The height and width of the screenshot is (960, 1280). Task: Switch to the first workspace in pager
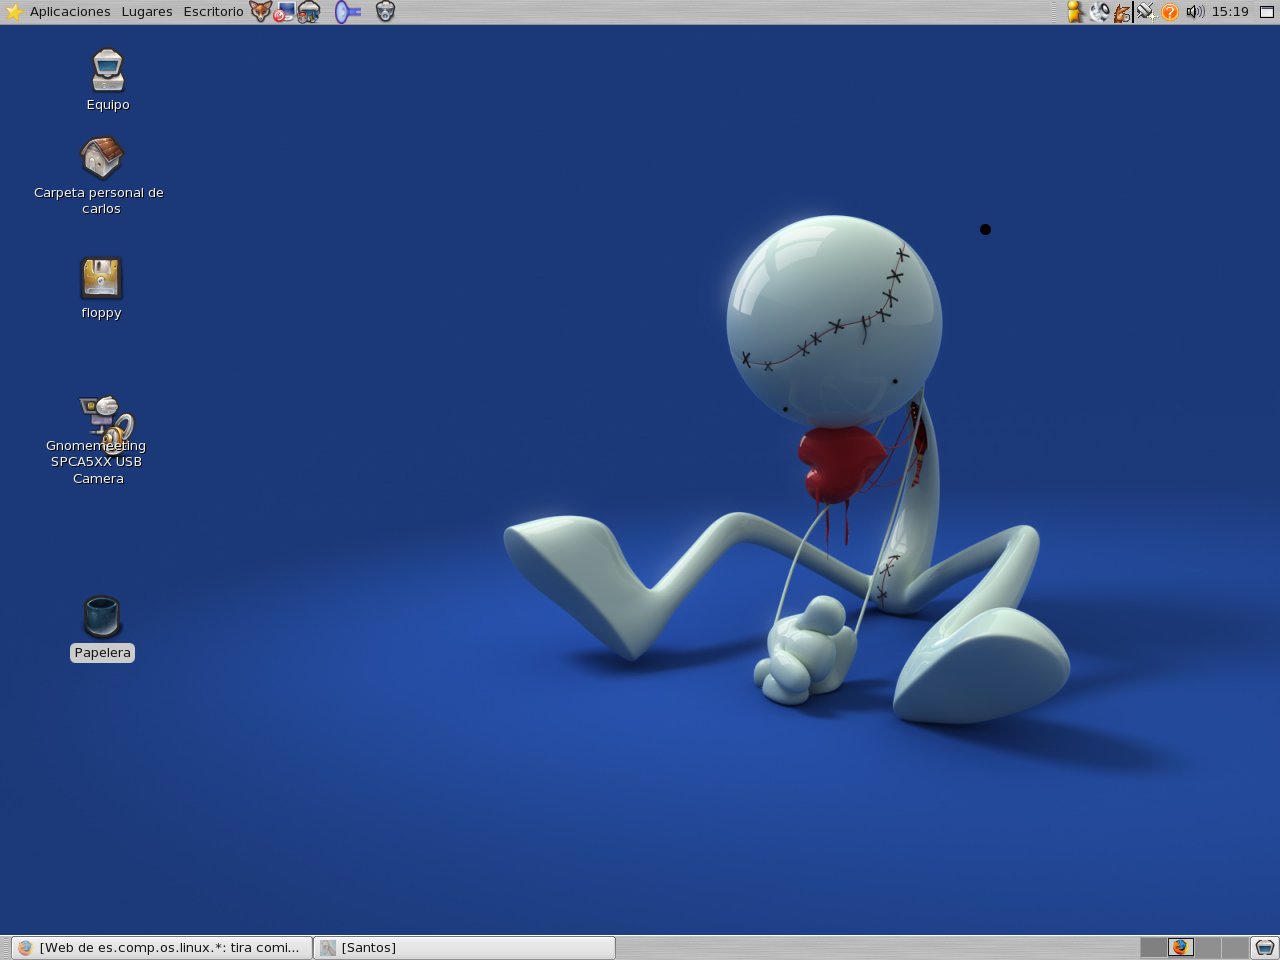tap(1153, 947)
